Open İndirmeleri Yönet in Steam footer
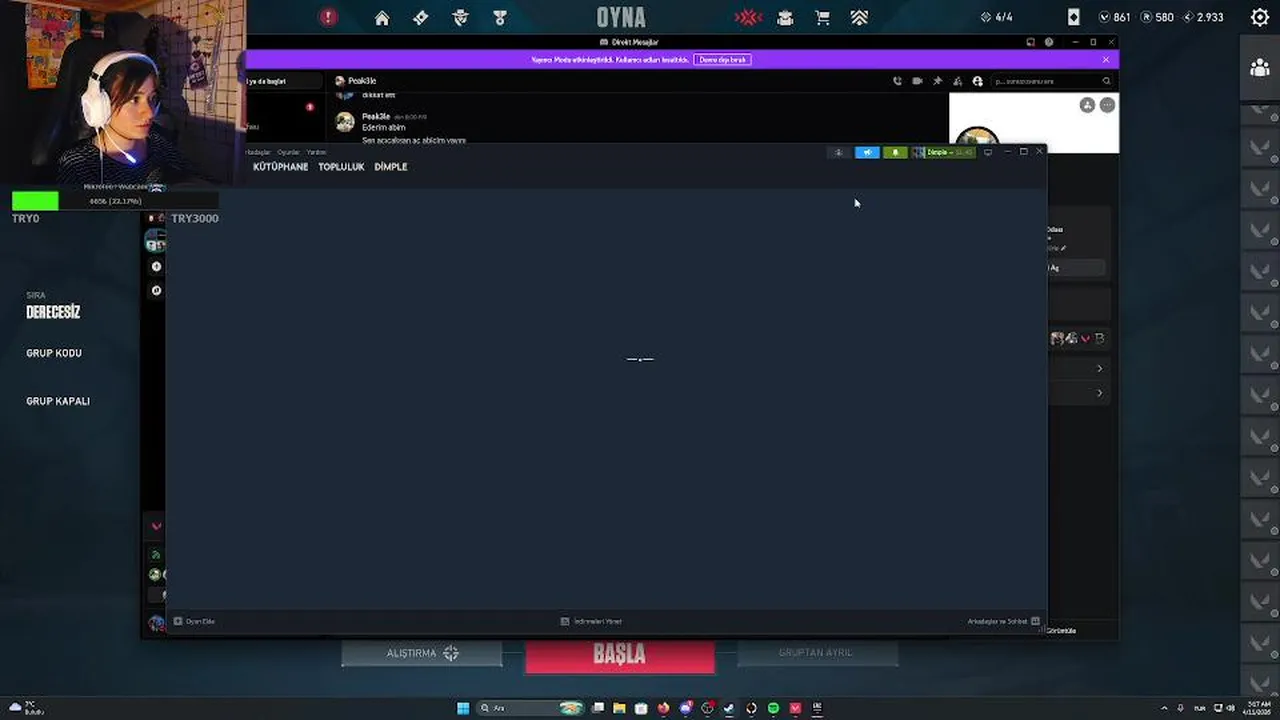Screen dimensions: 1280x720 pyautogui.click(x=592, y=621)
